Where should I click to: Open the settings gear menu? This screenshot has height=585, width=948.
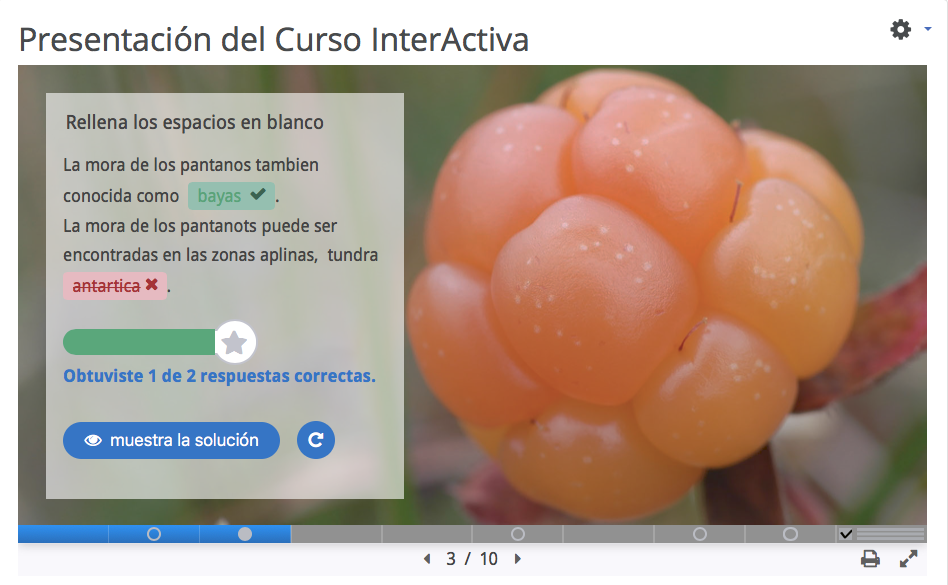point(902,30)
